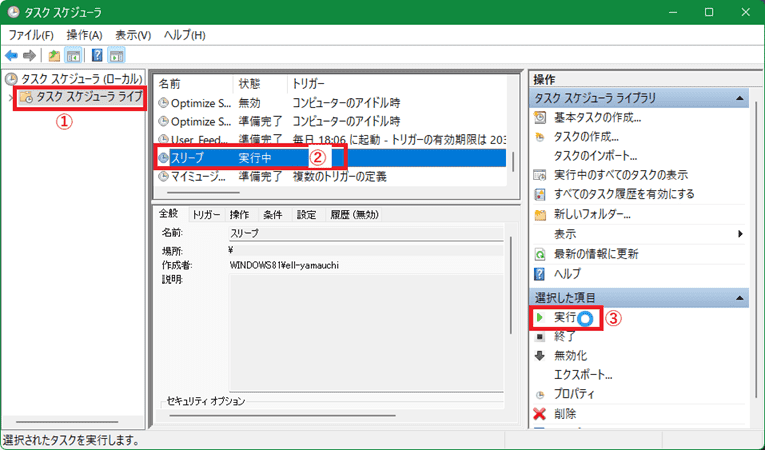Click タスクのインポート... link
The width and height of the screenshot is (765, 450).
595,156
